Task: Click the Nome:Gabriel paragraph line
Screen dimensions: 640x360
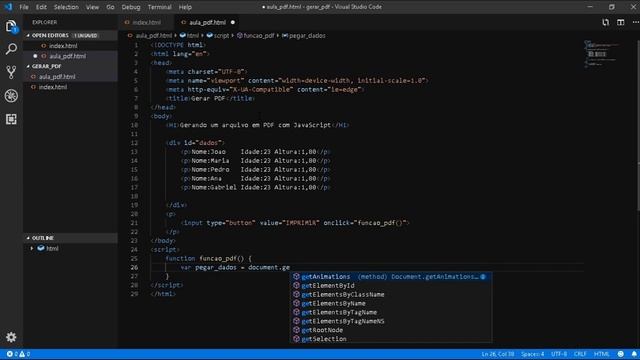Action: (x=256, y=187)
